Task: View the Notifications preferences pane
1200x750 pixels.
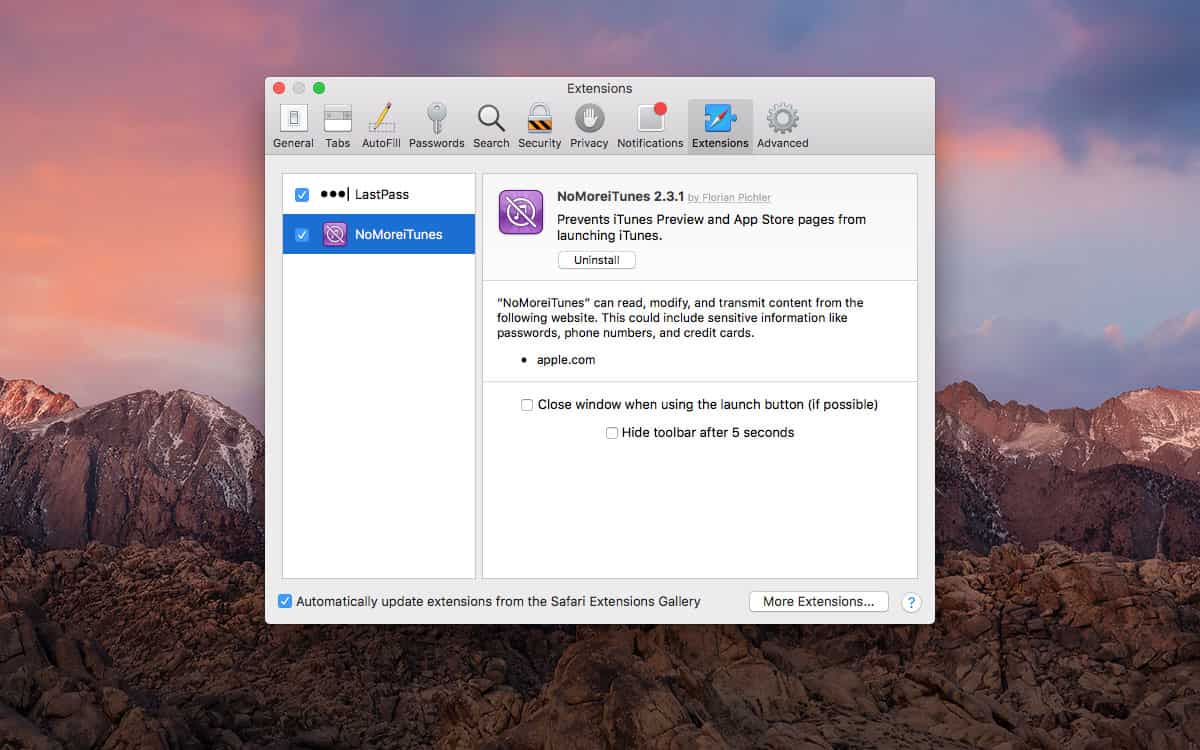Action: click(x=650, y=126)
